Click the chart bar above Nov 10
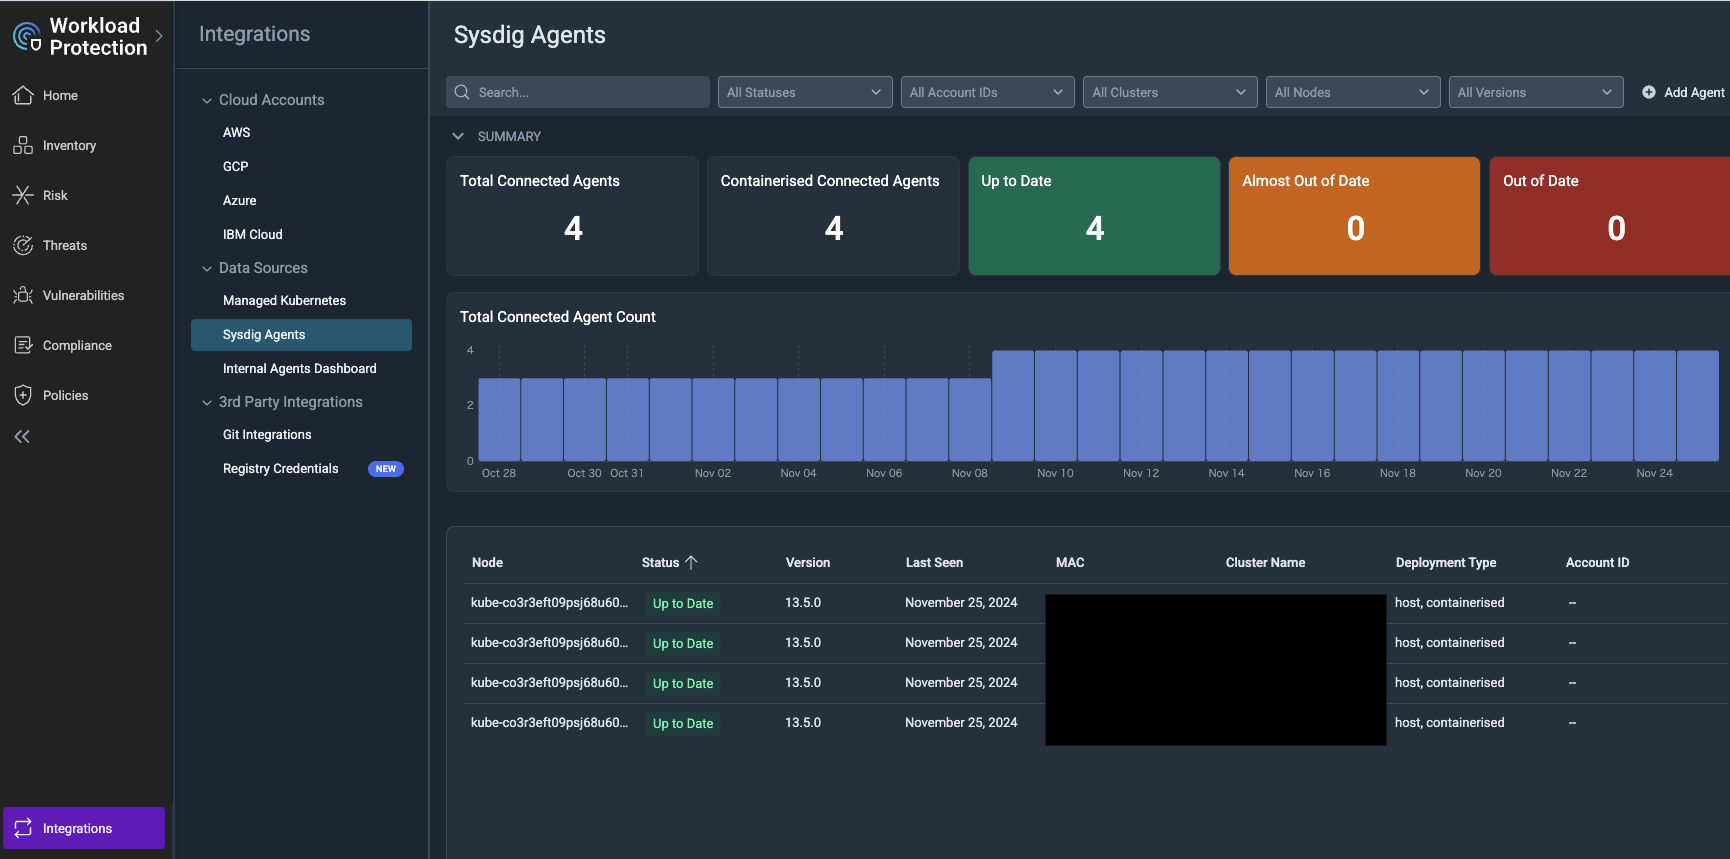Image resolution: width=1730 pixels, height=859 pixels. [x=1055, y=405]
